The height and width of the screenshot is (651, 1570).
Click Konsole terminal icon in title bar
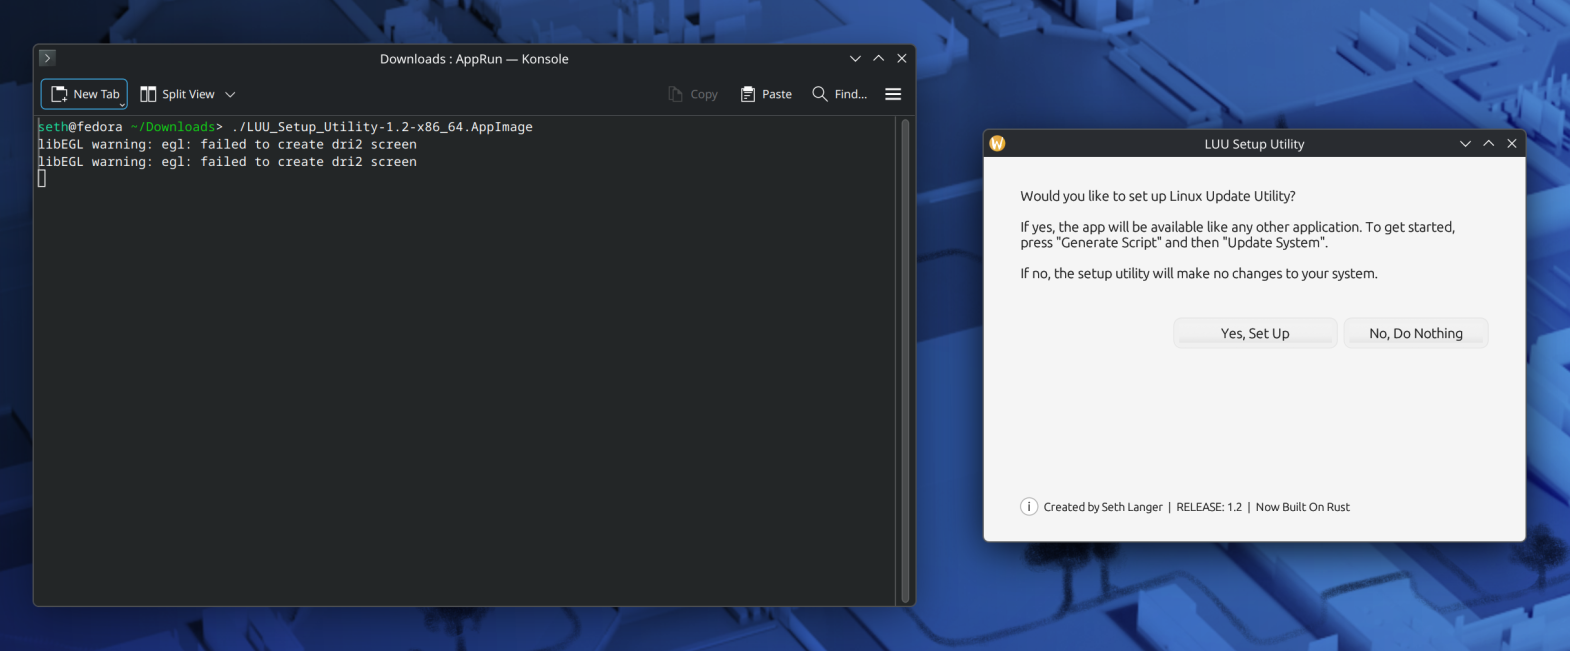pos(47,58)
